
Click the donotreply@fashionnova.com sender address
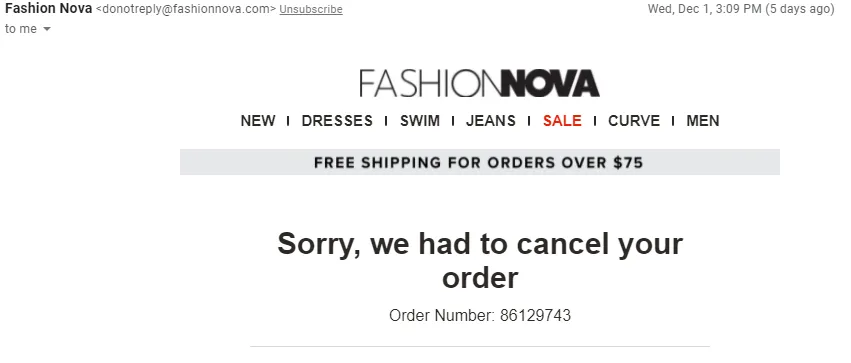[x=186, y=9]
